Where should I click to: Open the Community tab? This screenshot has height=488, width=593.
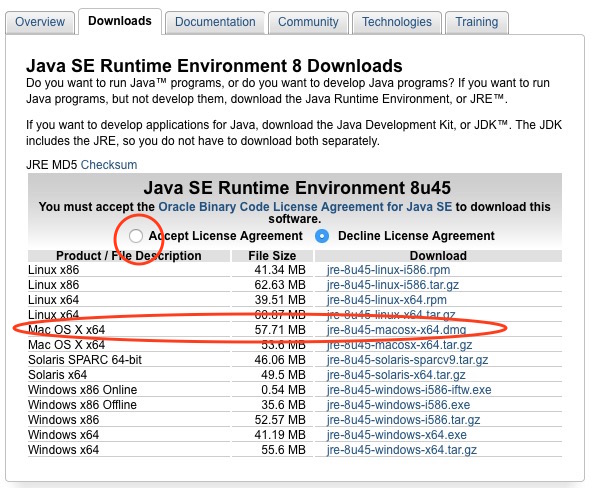308,22
